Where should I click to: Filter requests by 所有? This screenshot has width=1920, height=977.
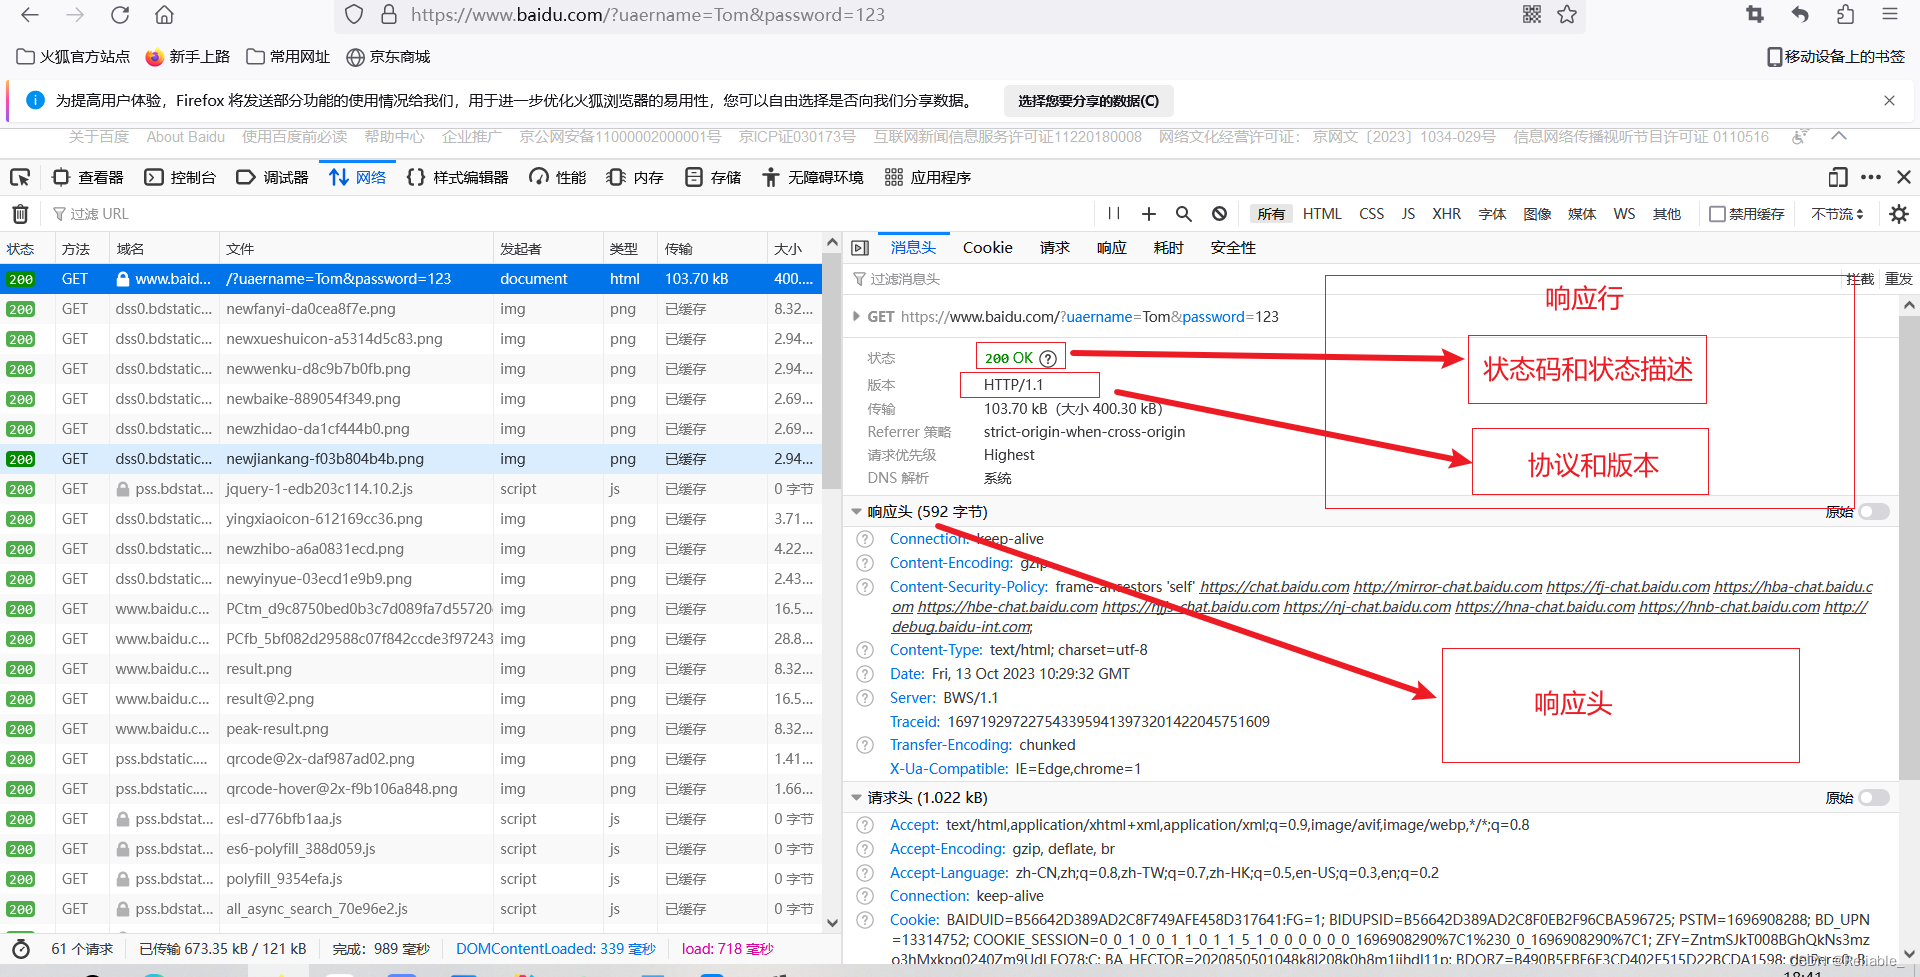(x=1271, y=214)
